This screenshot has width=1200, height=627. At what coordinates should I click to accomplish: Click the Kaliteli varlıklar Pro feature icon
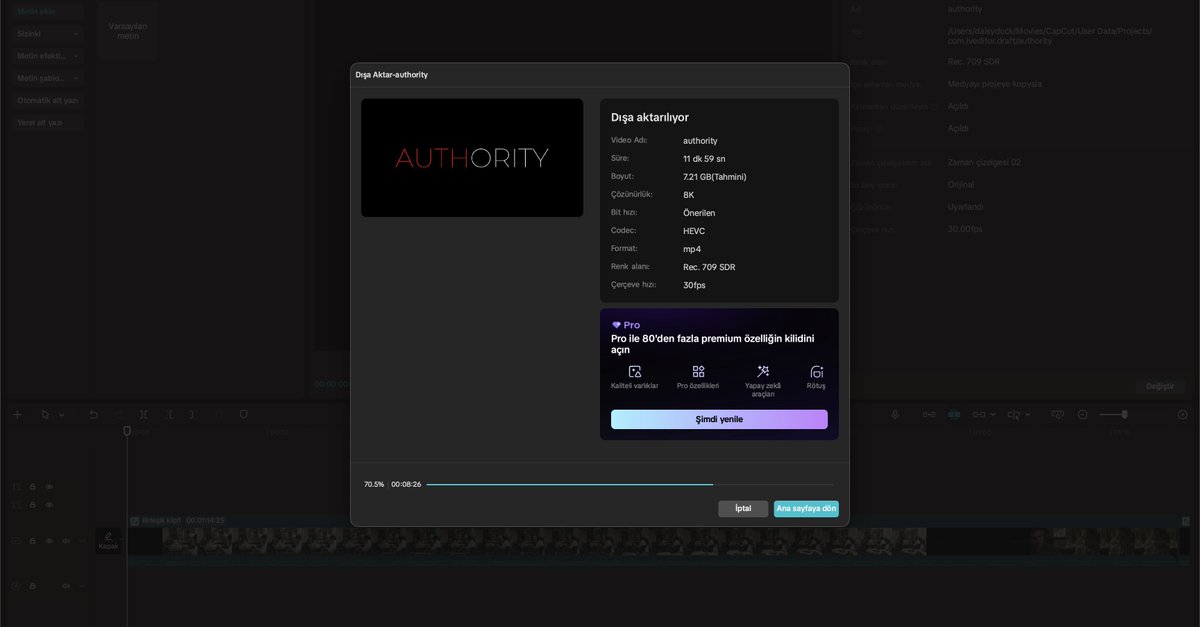[x=634, y=371]
